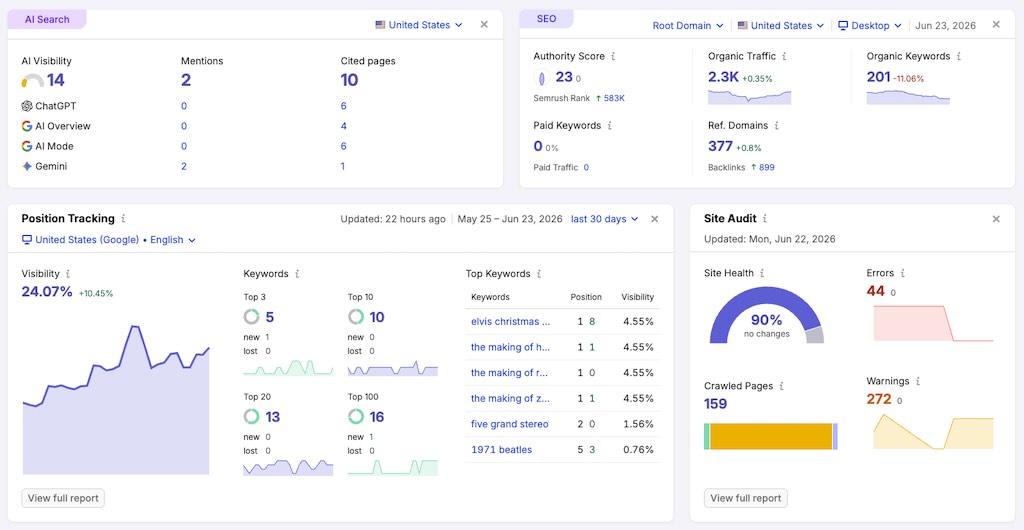Click the Crawled Pages 159 value
Image resolution: width=1024 pixels, height=530 pixels.
[716, 404]
